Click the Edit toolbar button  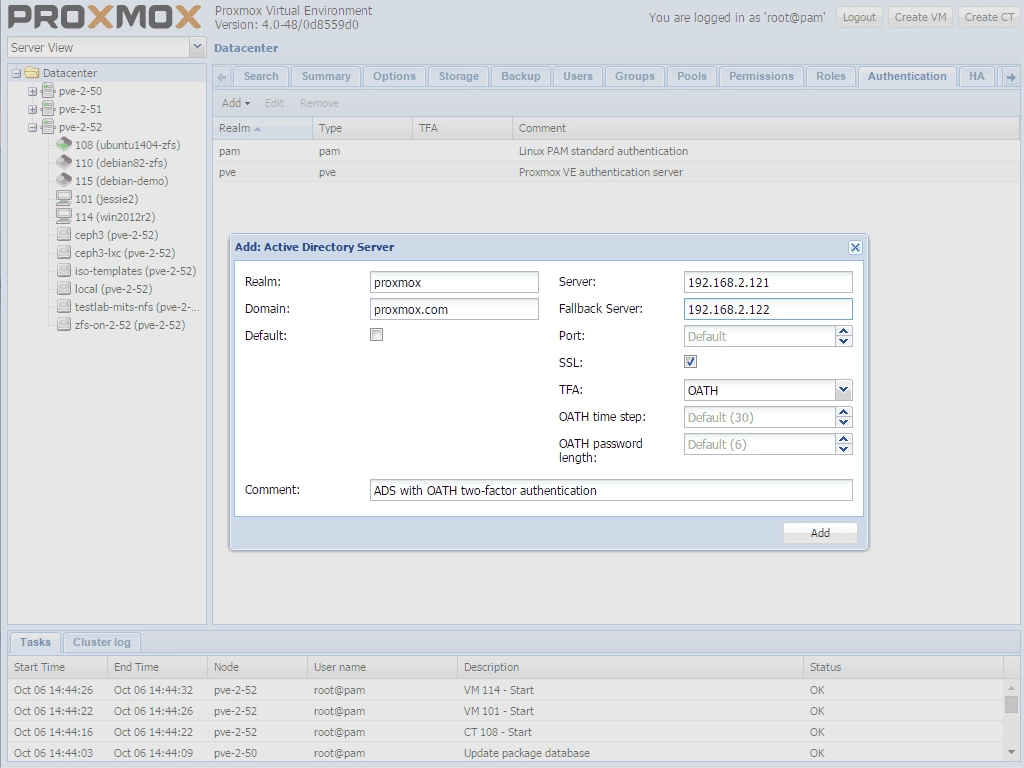point(274,103)
